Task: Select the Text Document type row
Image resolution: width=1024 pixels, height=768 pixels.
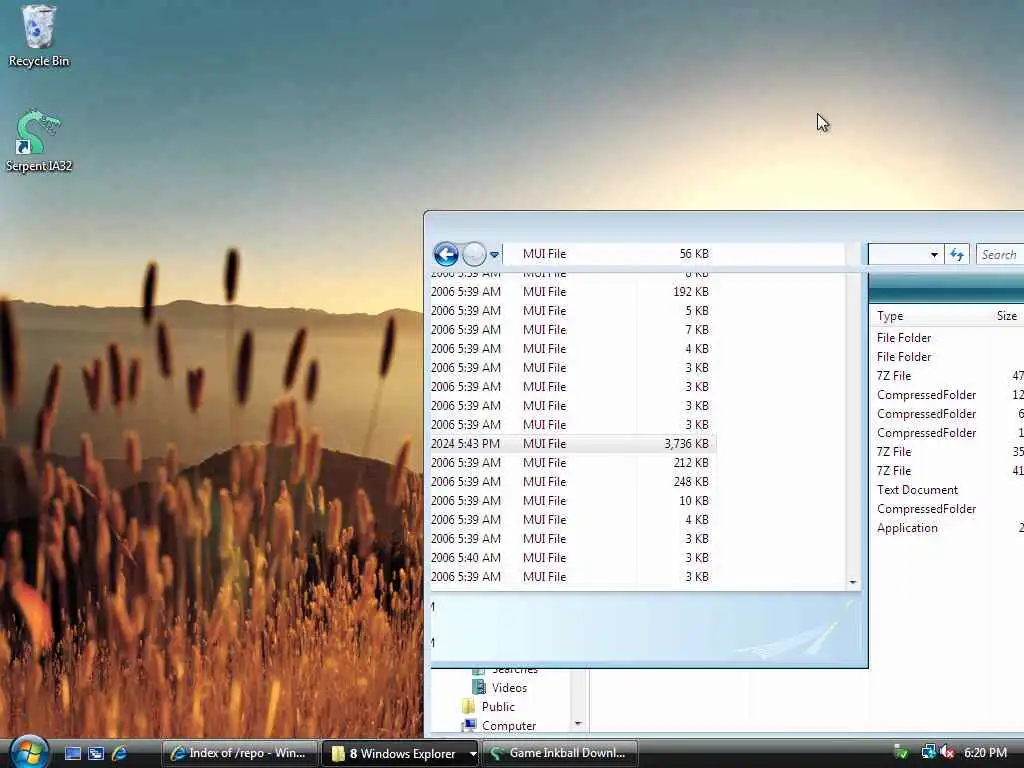Action: tap(917, 490)
